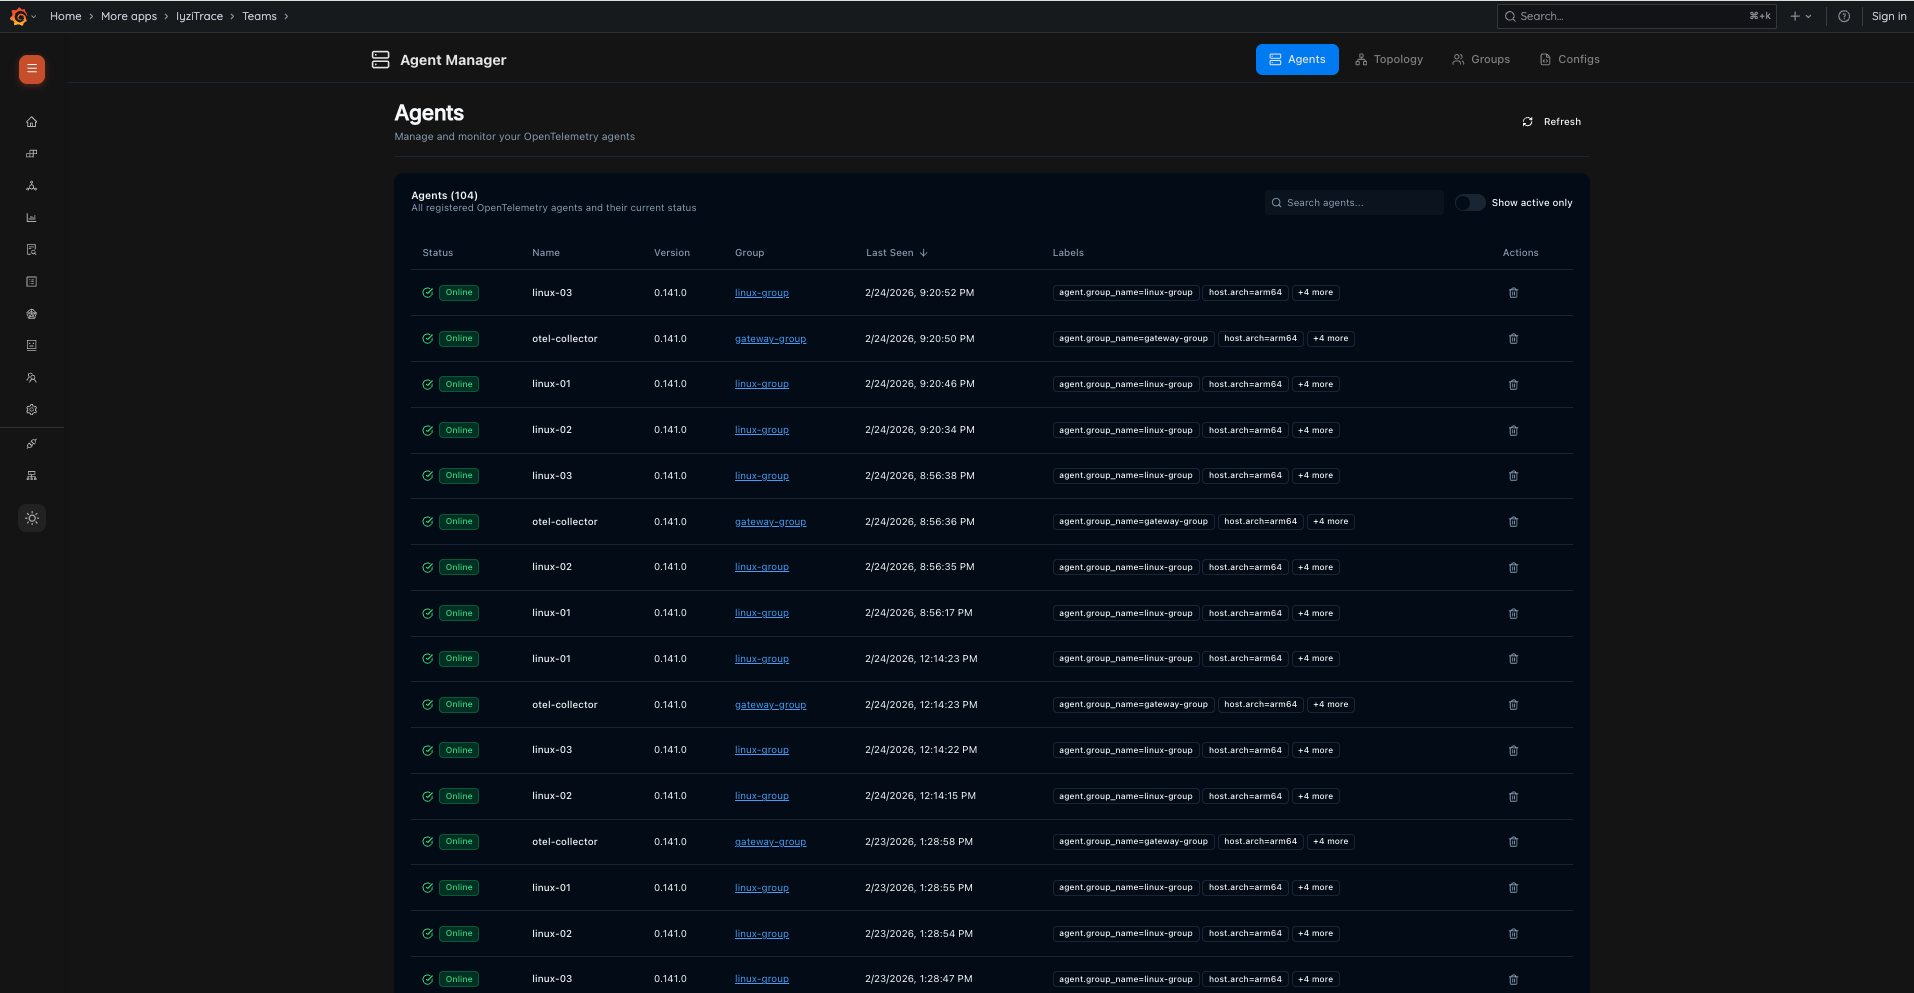Open the list document sidebar icon
The width and height of the screenshot is (1914, 993).
pos(32,282)
